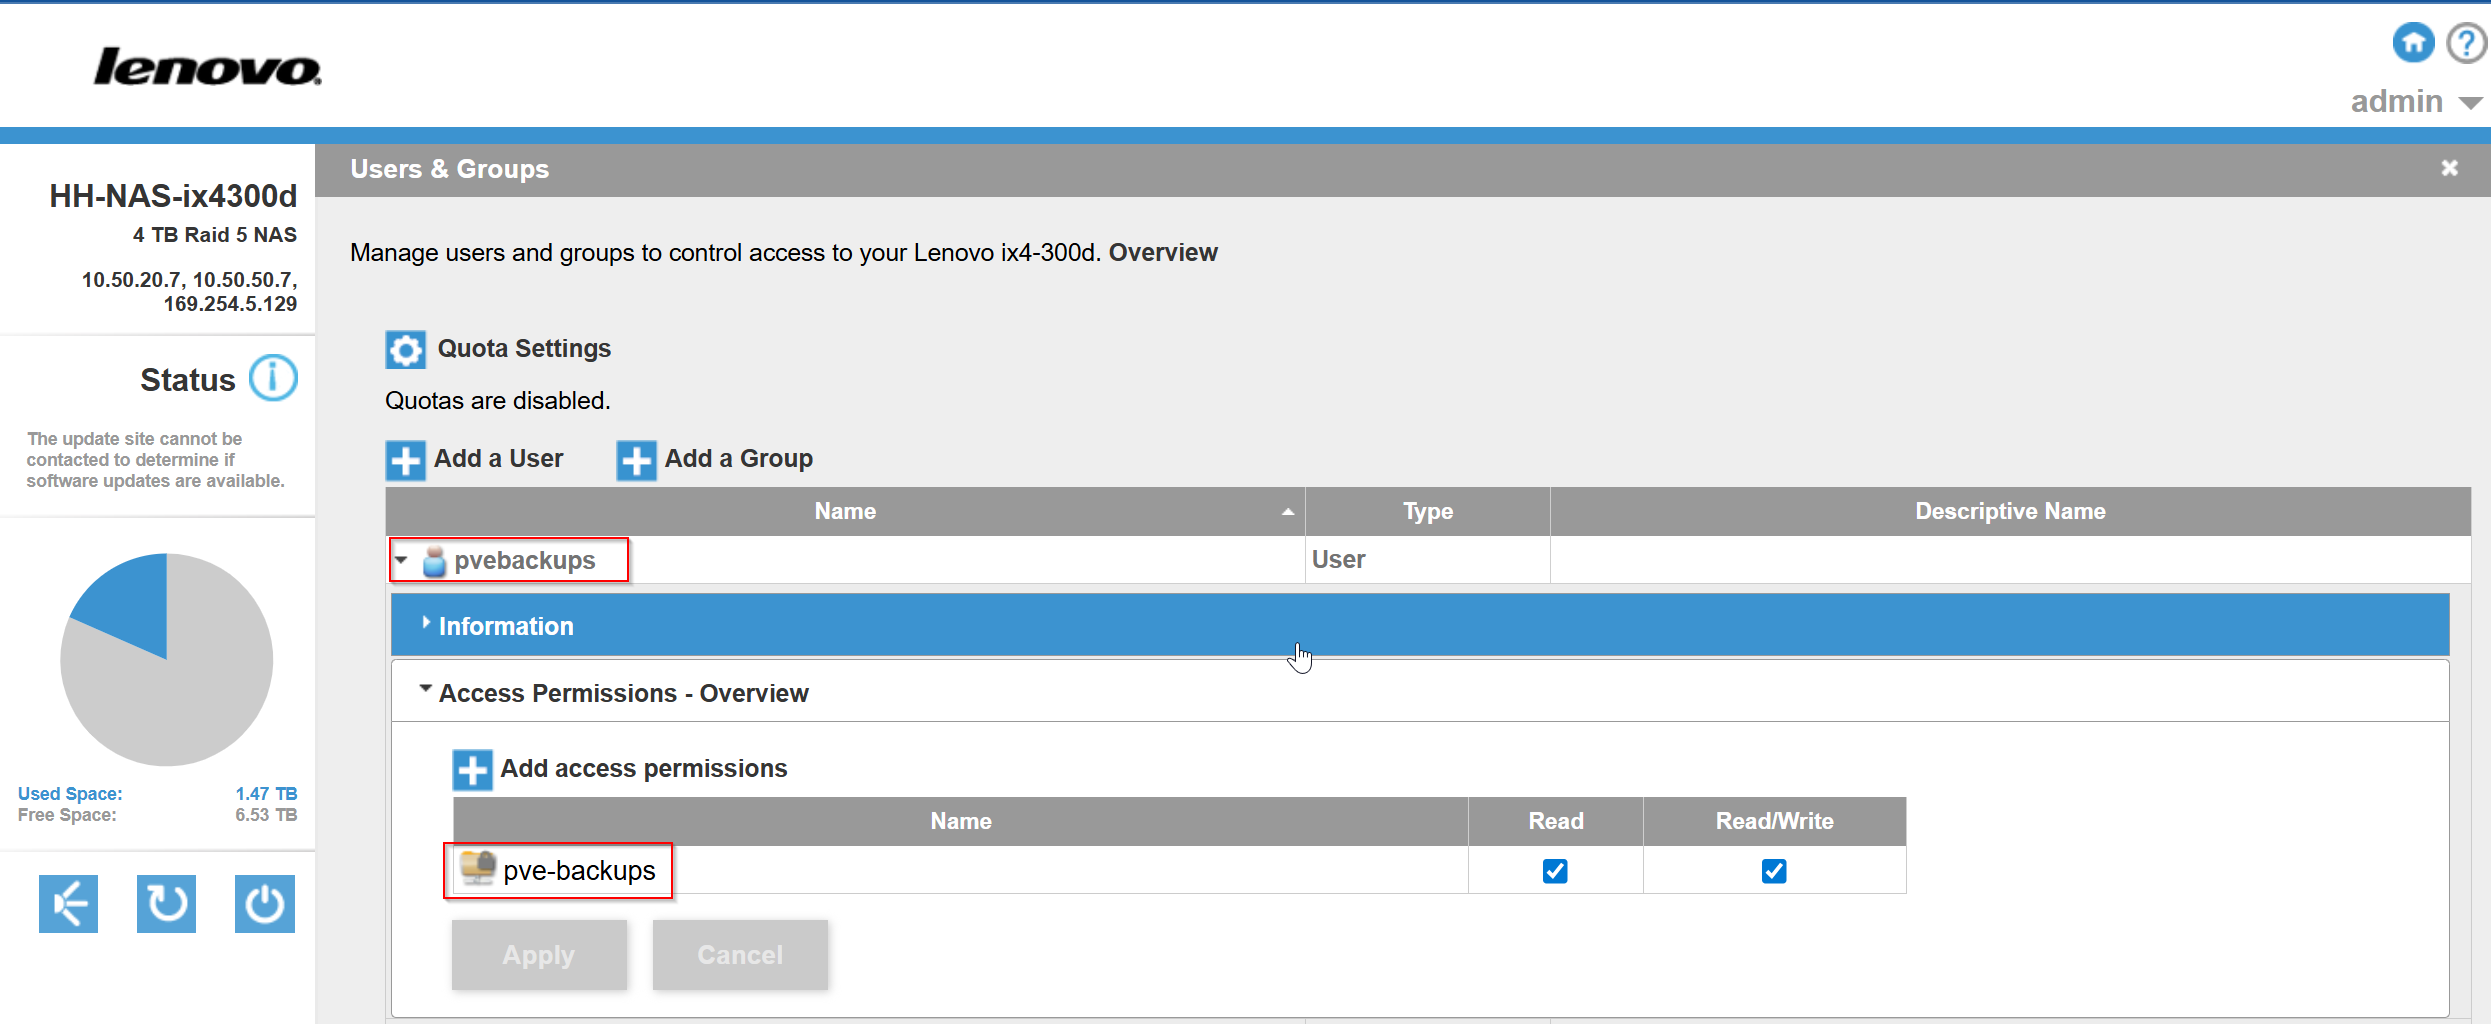Click Add a Group label
Screen dimensions: 2491x1024
pos(739,458)
